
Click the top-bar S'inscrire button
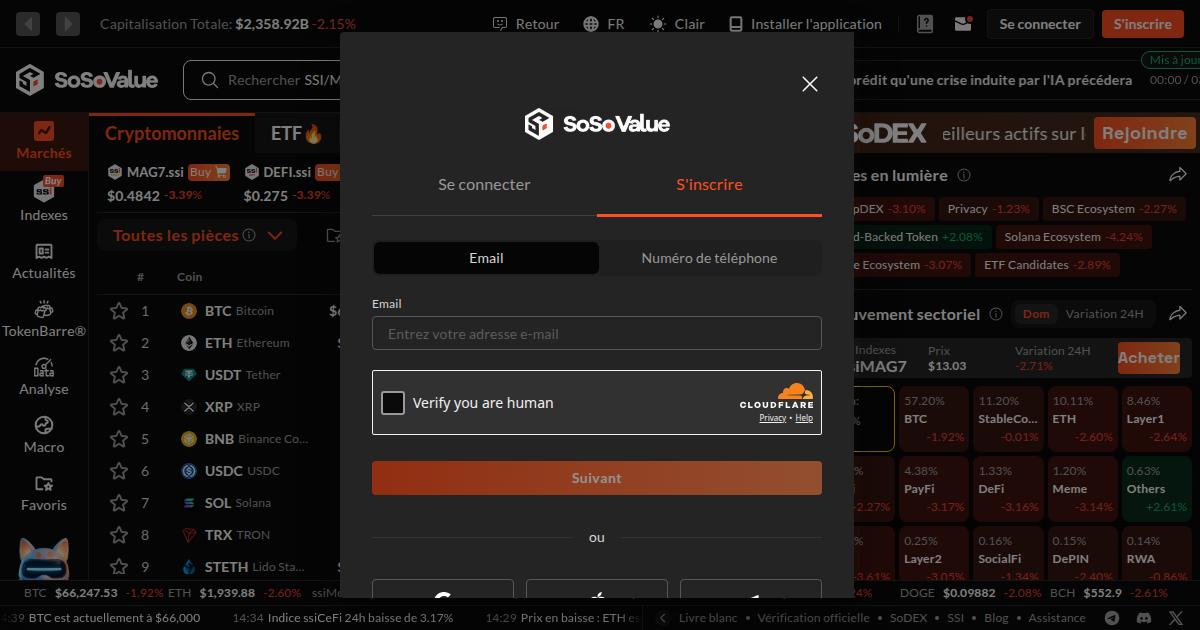tap(1142, 24)
